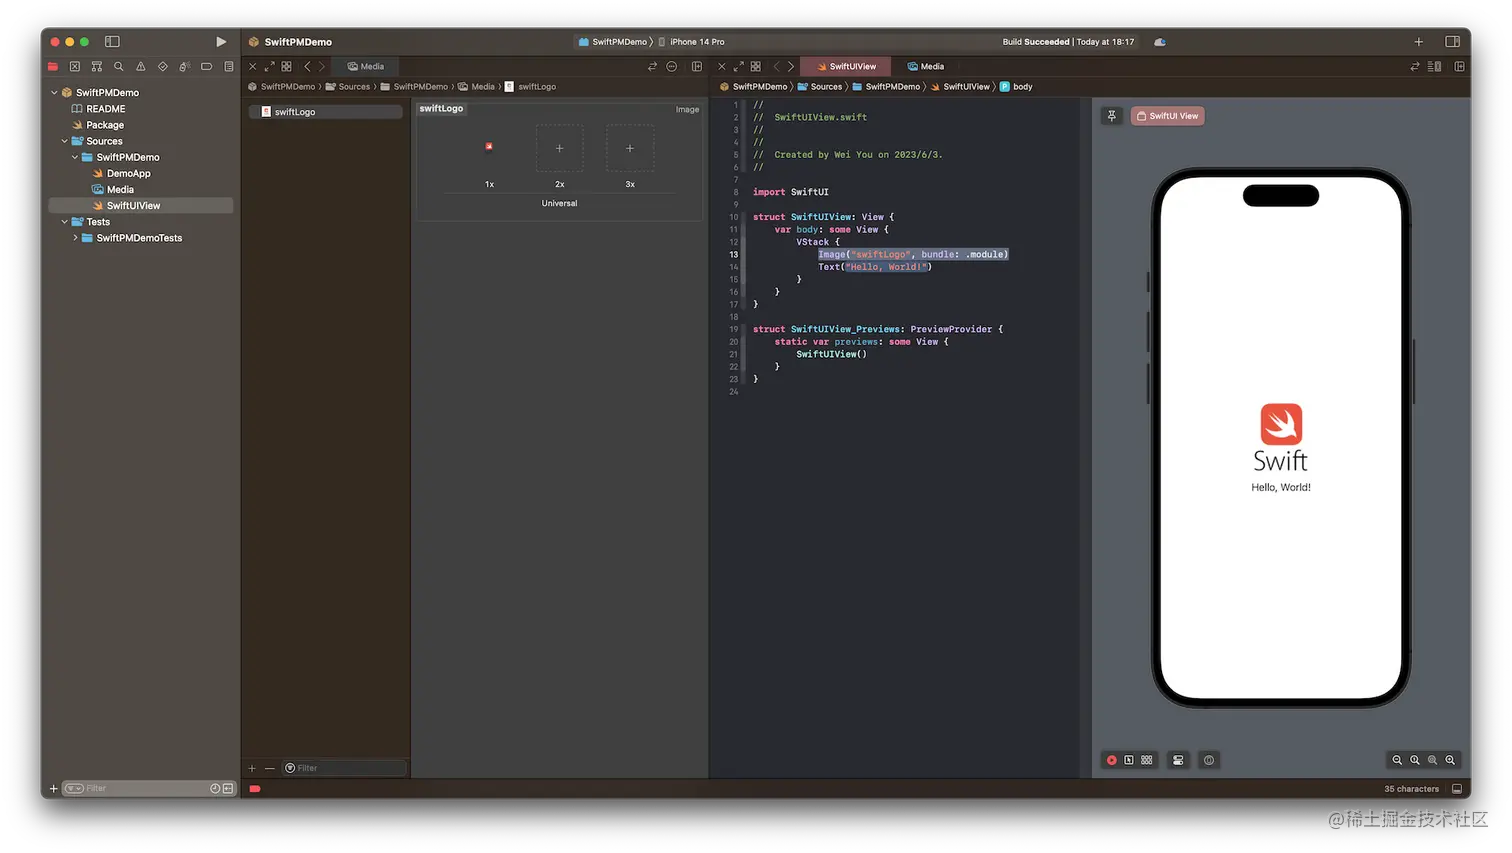Expand the SwiftPMDemoTests folder
This screenshot has width=1512, height=853.
75,238
